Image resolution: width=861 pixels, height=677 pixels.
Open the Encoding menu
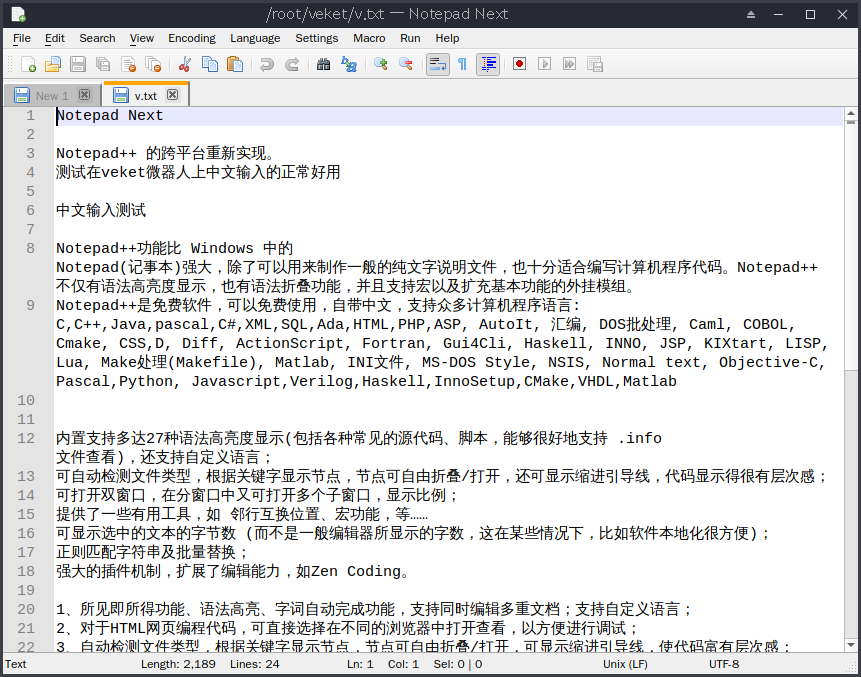192,38
